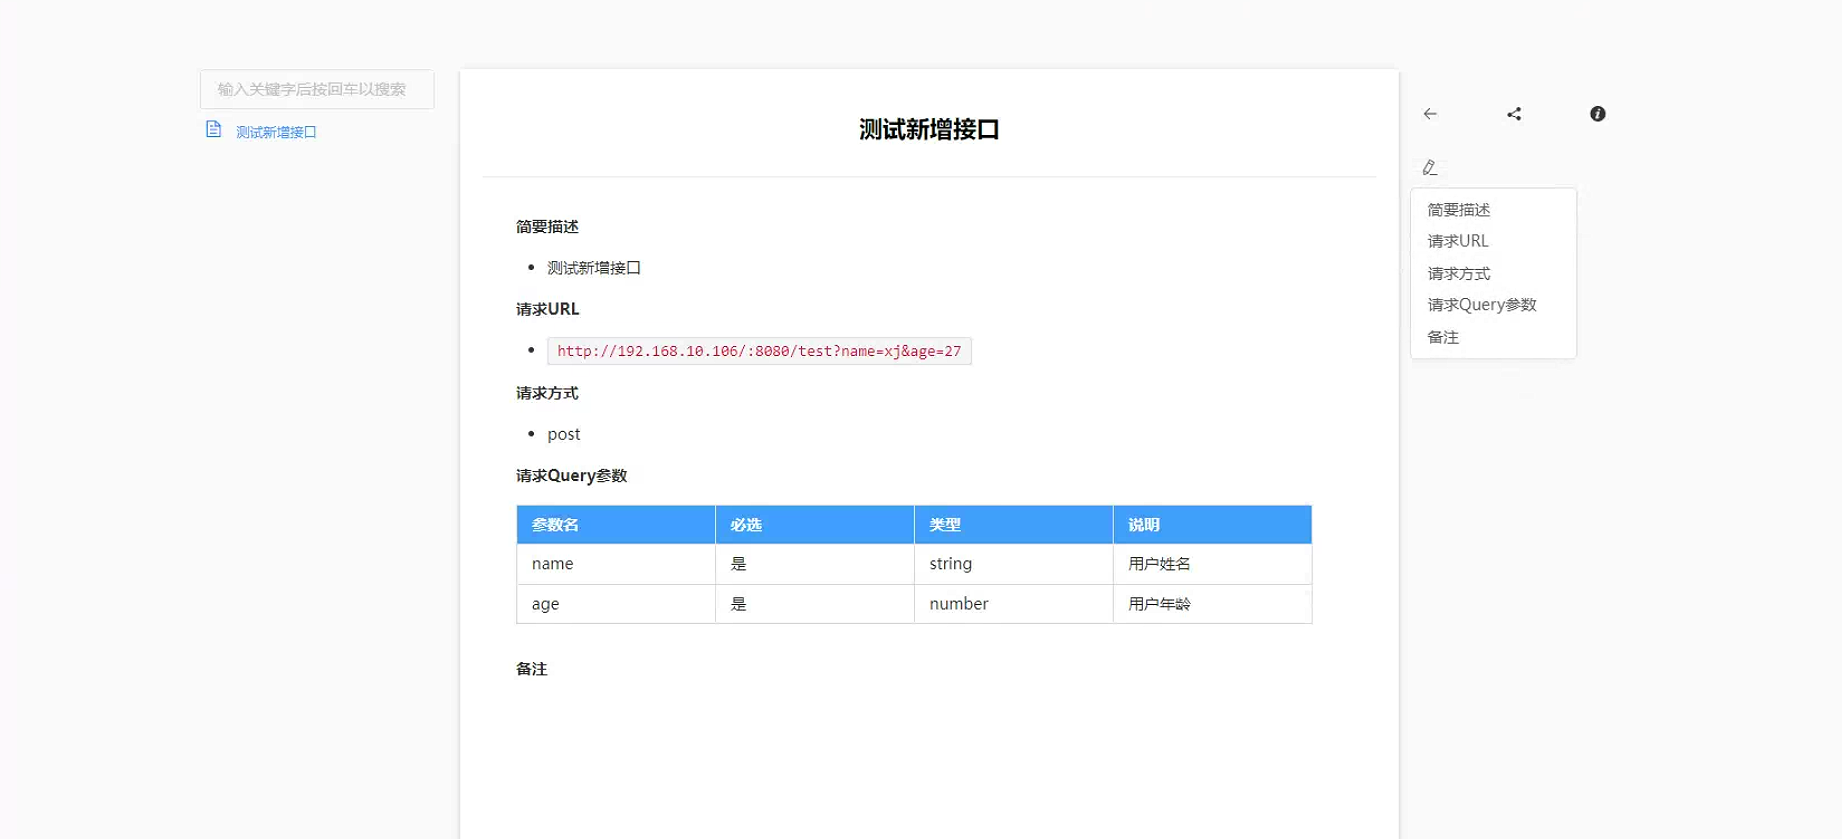
Task: Click the number type cell
Action: (x=1014, y=604)
